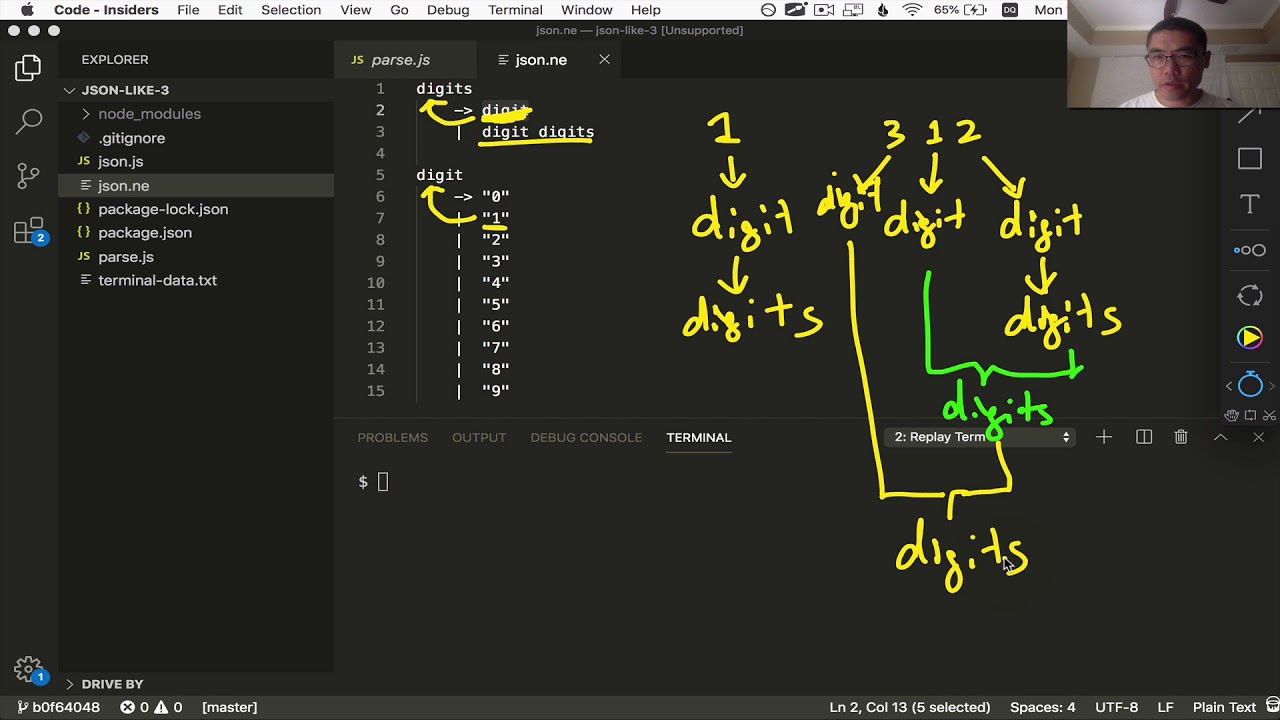The width and height of the screenshot is (1280, 720).
Task: Click the git branch b0f64048 status item
Action: pyautogui.click(x=58, y=707)
